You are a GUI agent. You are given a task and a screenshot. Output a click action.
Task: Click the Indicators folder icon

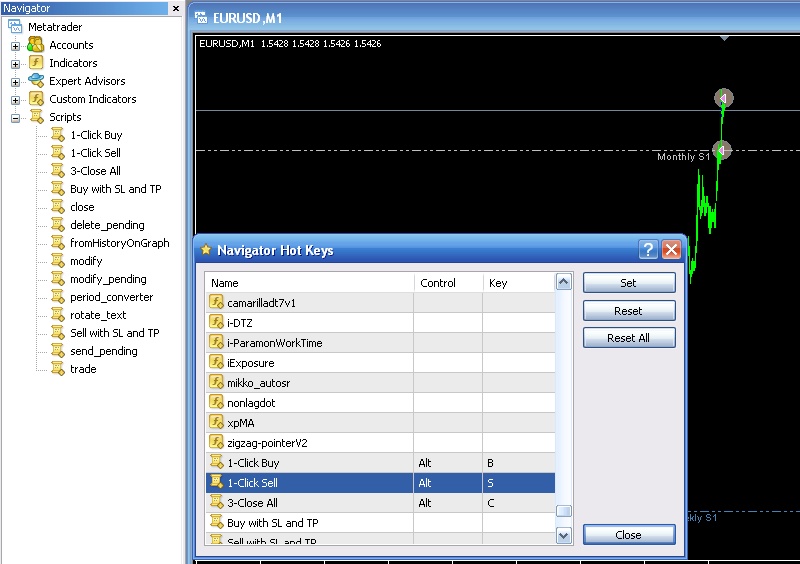[36, 63]
